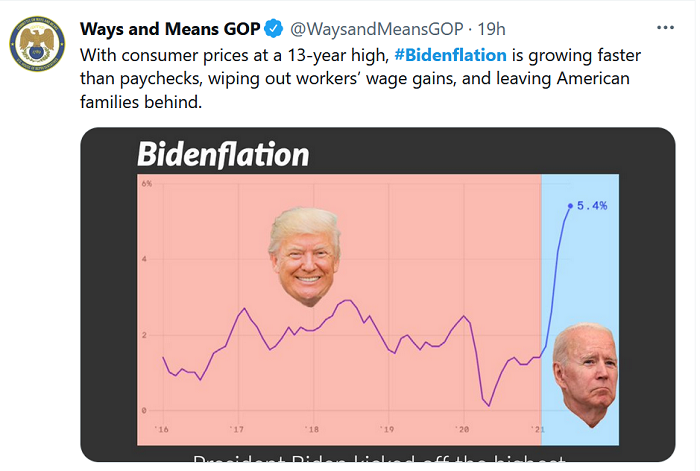Image resolution: width=700 pixels, height=471 pixels.
Task: Click the 6% y-axis label
Action: coord(146,183)
